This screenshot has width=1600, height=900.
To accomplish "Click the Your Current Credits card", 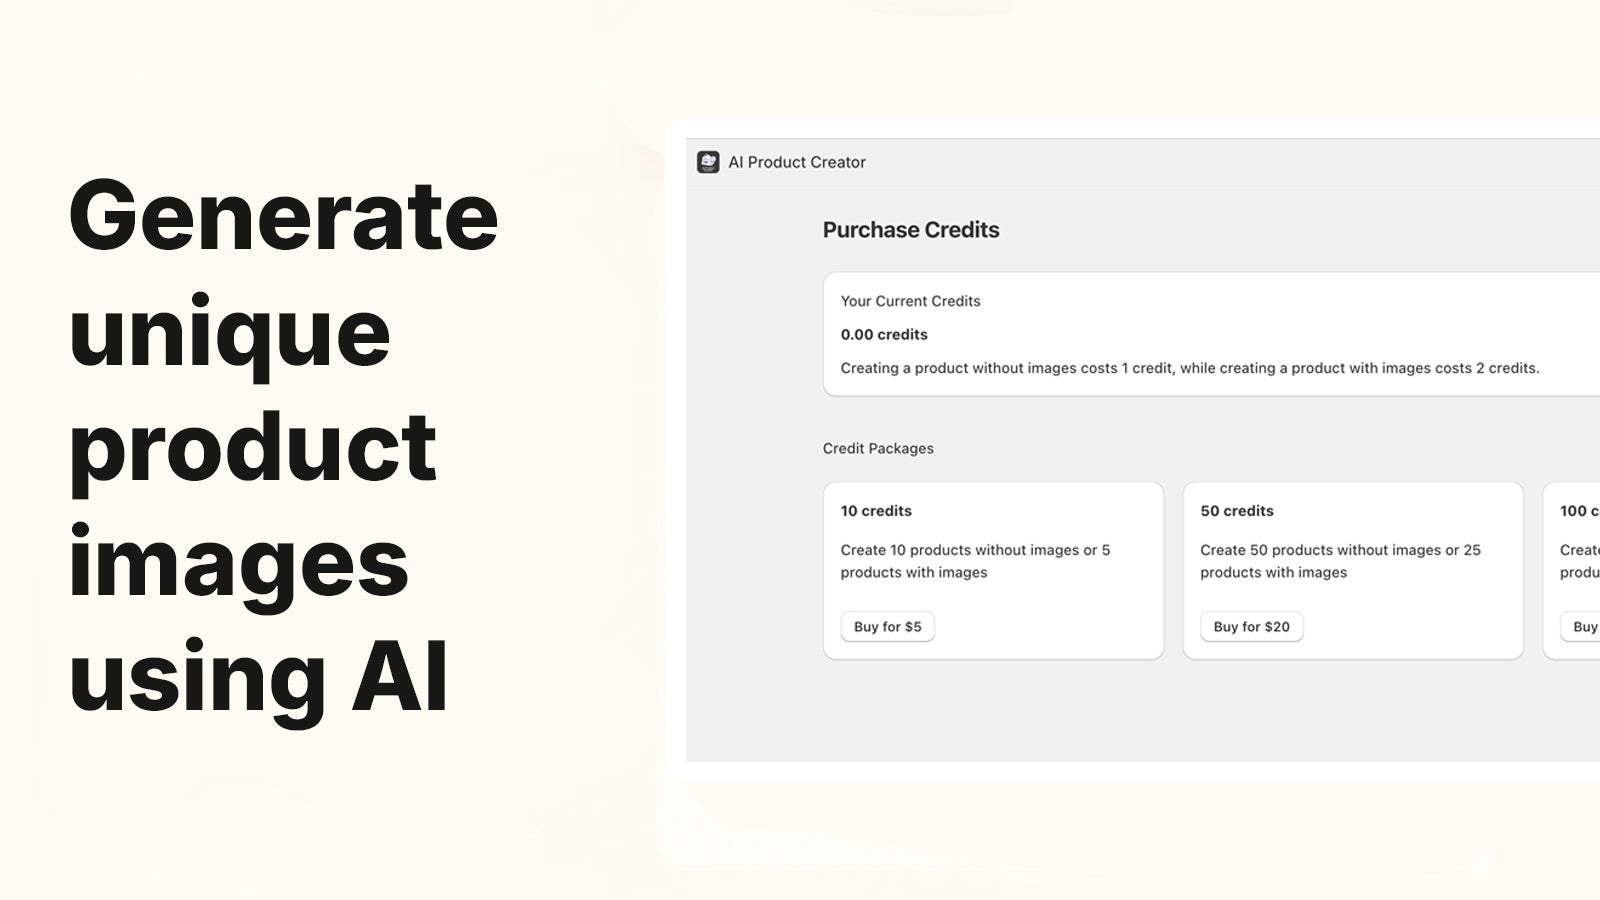I will 1211,334.
